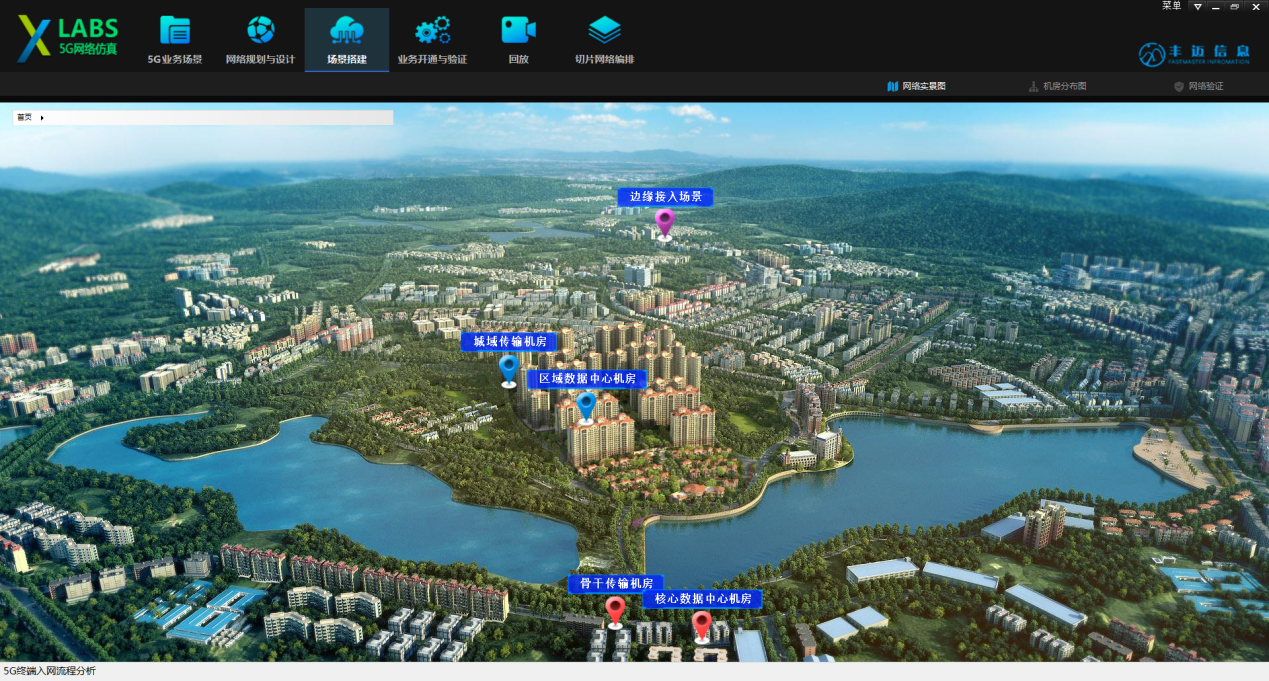The image size is (1269, 681).
Task: Open the 业务开通与验证 gears icon
Action: coord(432,31)
